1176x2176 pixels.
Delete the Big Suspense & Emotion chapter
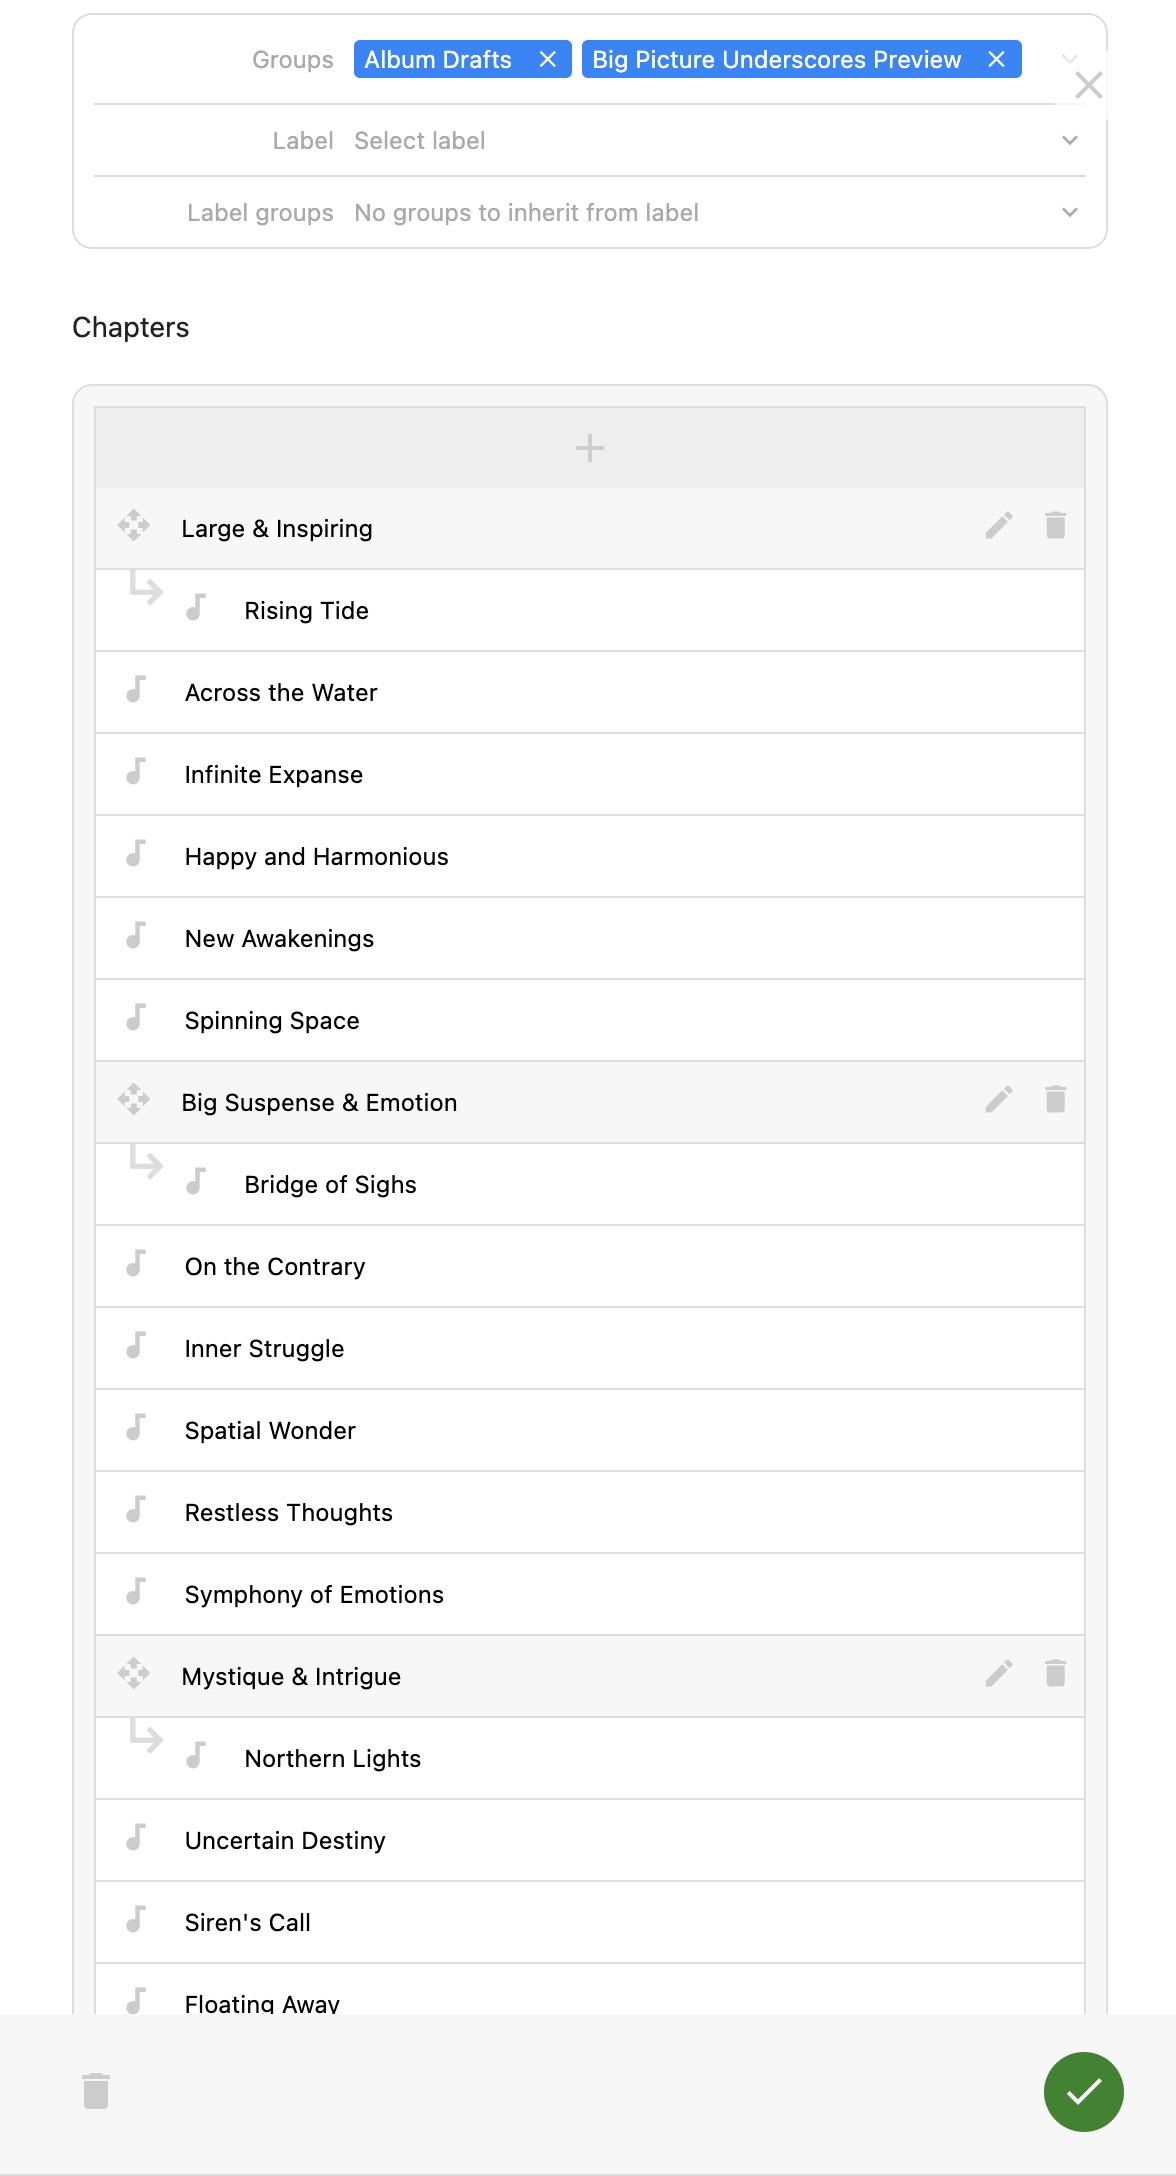(1055, 1100)
